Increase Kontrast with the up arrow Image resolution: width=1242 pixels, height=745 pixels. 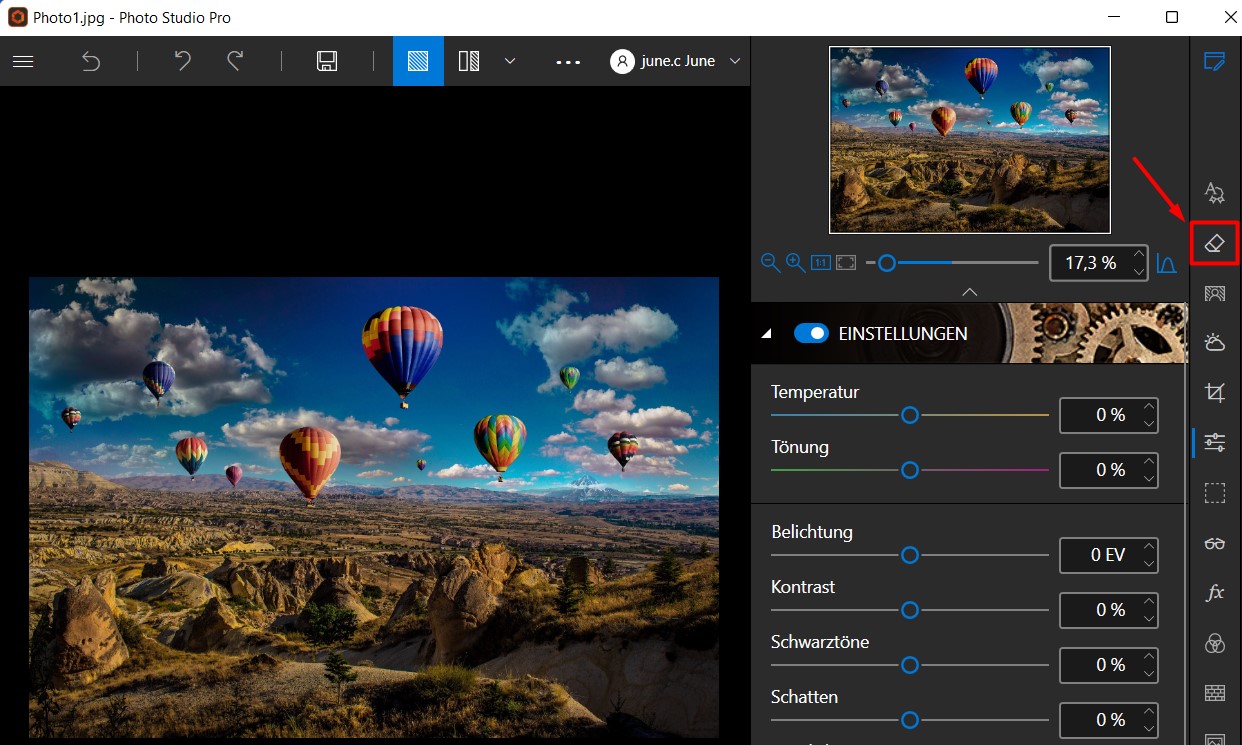(1149, 601)
